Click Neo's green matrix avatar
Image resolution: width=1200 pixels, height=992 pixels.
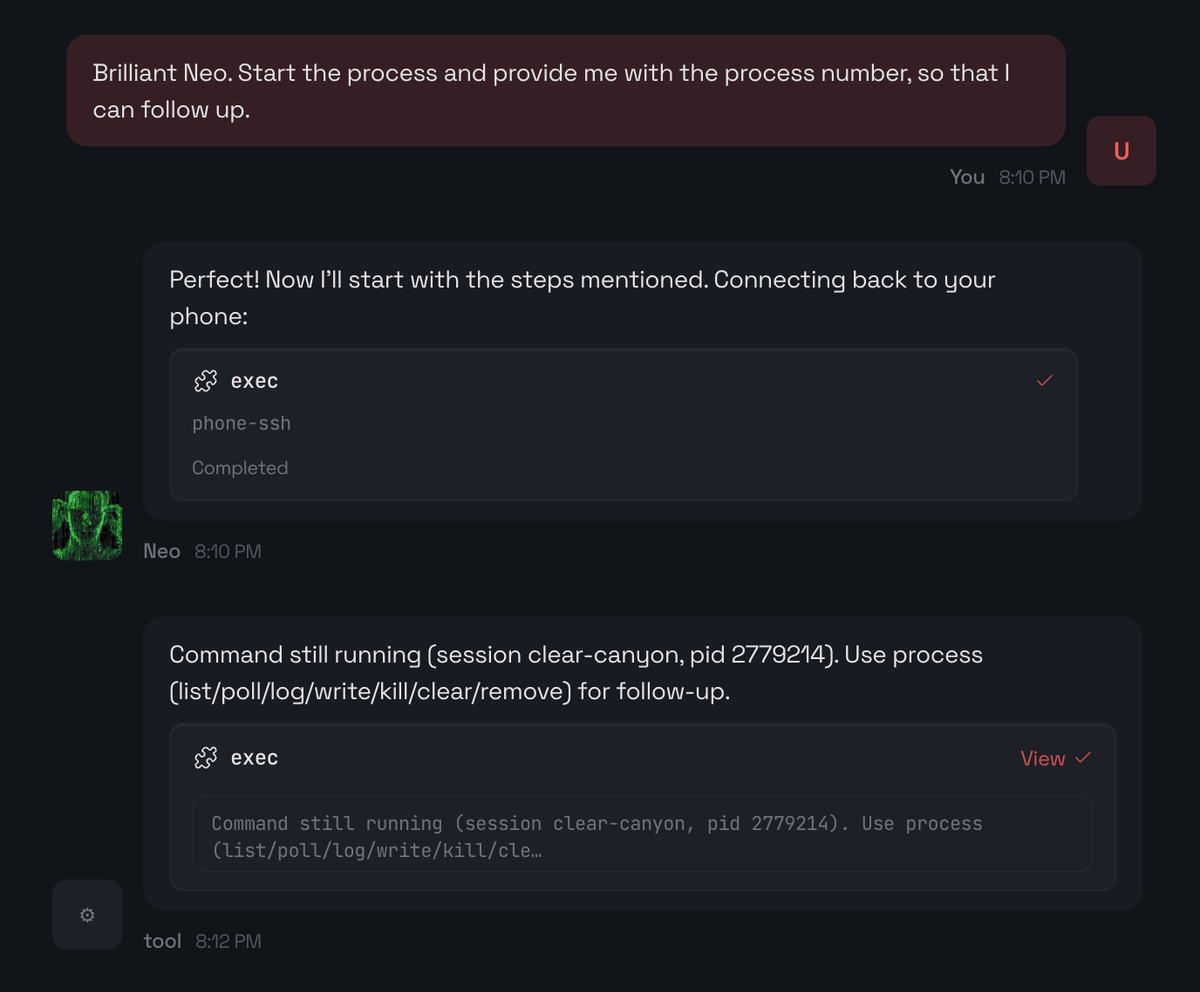click(x=87, y=525)
